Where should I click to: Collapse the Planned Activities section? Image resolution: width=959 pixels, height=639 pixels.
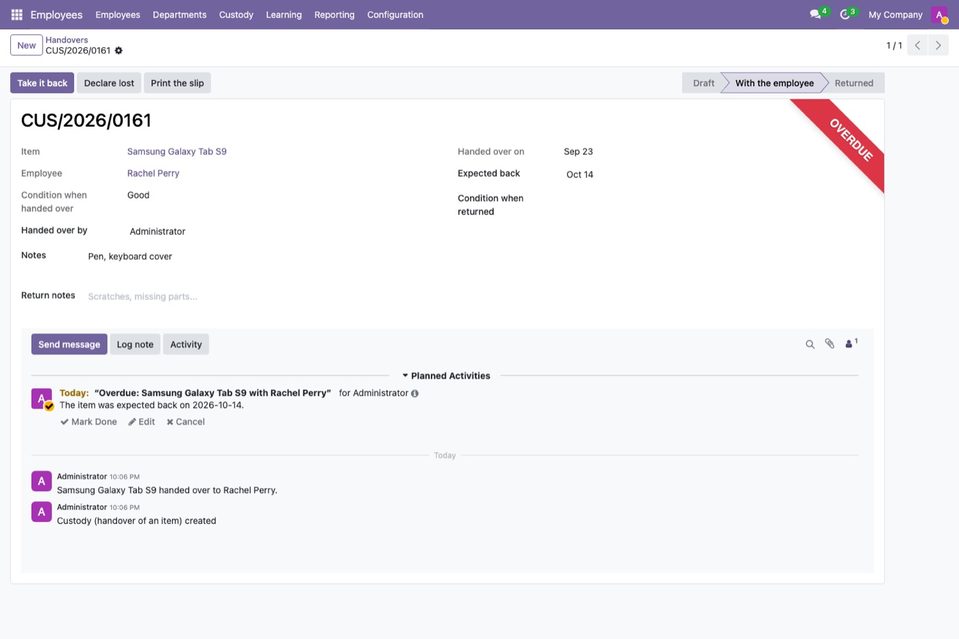(446, 375)
